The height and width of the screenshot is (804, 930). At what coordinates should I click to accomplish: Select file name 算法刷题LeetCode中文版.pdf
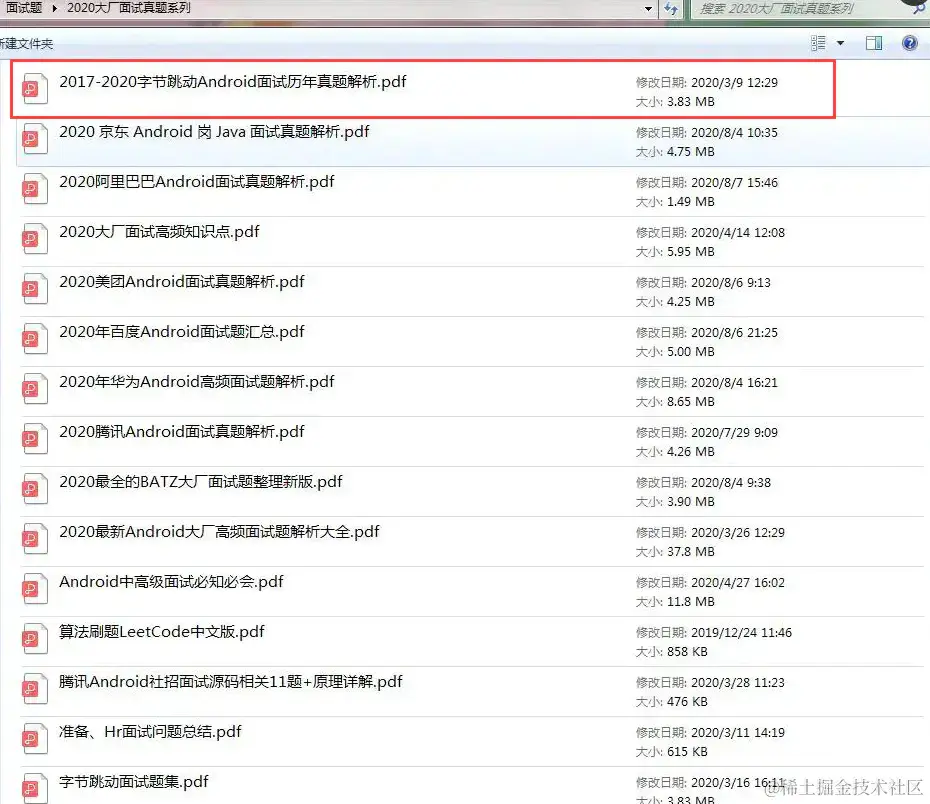(x=161, y=631)
